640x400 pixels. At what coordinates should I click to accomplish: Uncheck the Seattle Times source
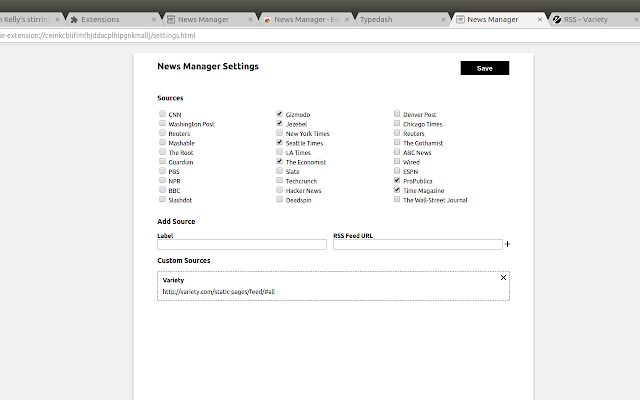click(x=280, y=142)
